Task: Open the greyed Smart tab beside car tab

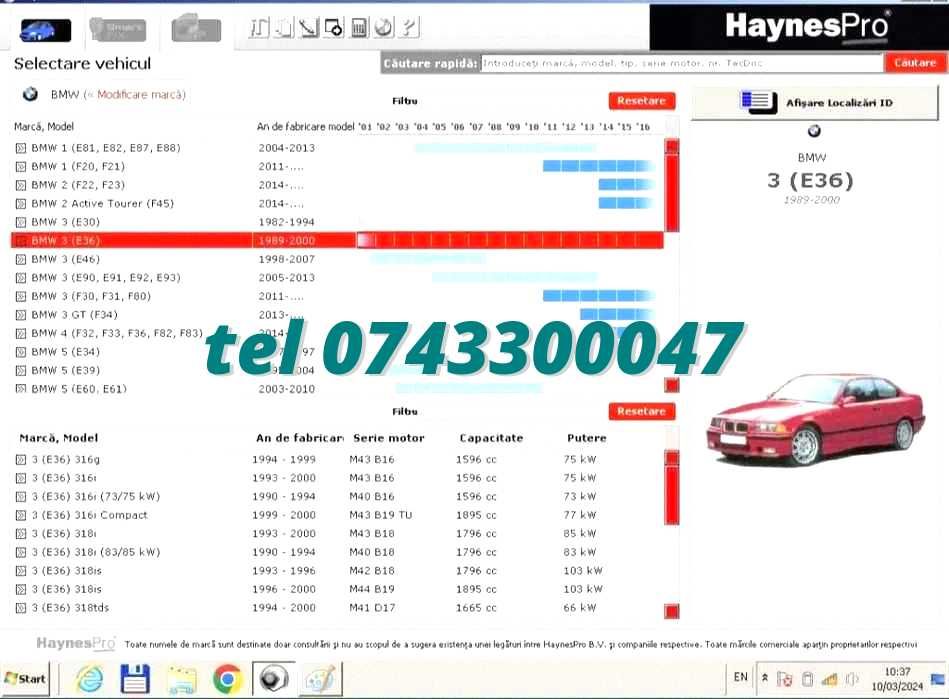Action: click(117, 29)
